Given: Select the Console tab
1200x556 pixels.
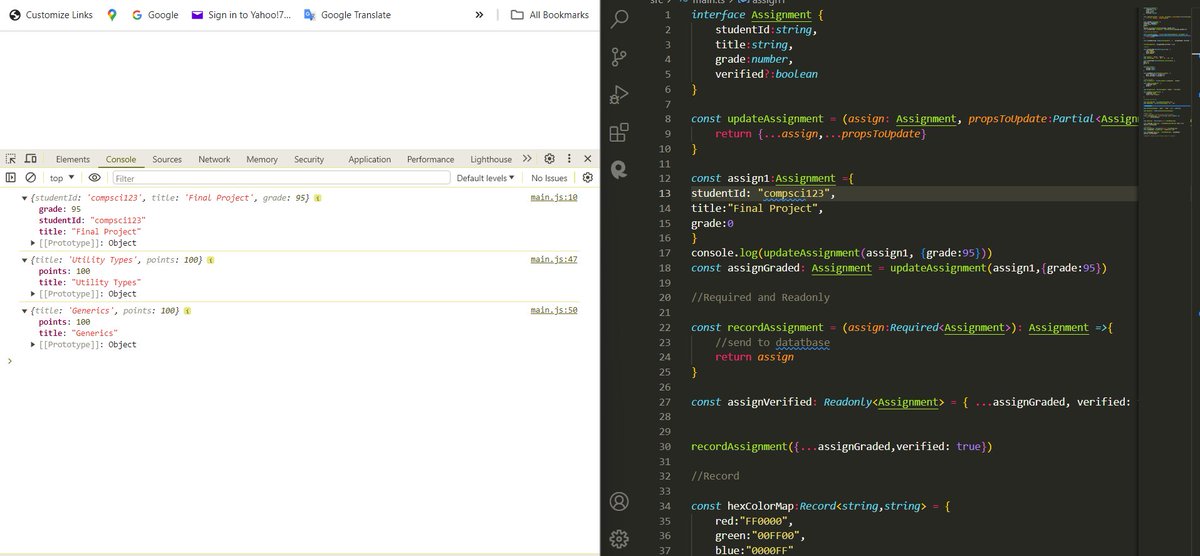Looking at the screenshot, I should tap(121, 159).
